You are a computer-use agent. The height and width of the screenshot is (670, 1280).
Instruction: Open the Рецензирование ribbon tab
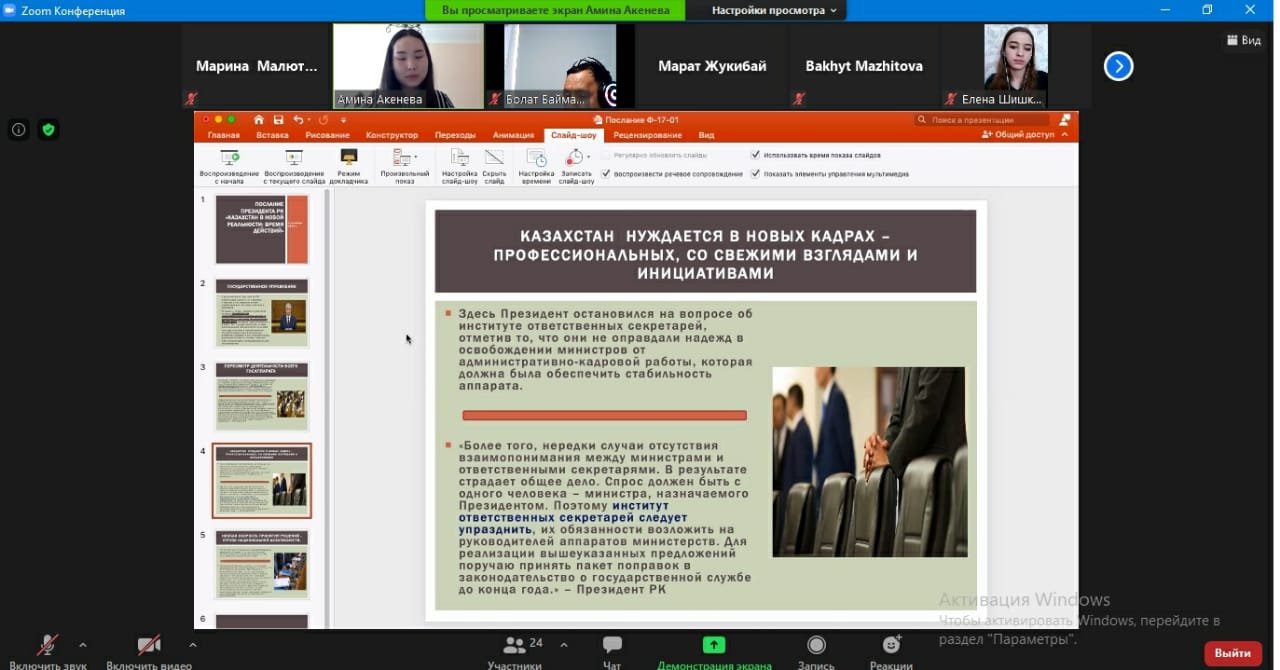coord(647,135)
